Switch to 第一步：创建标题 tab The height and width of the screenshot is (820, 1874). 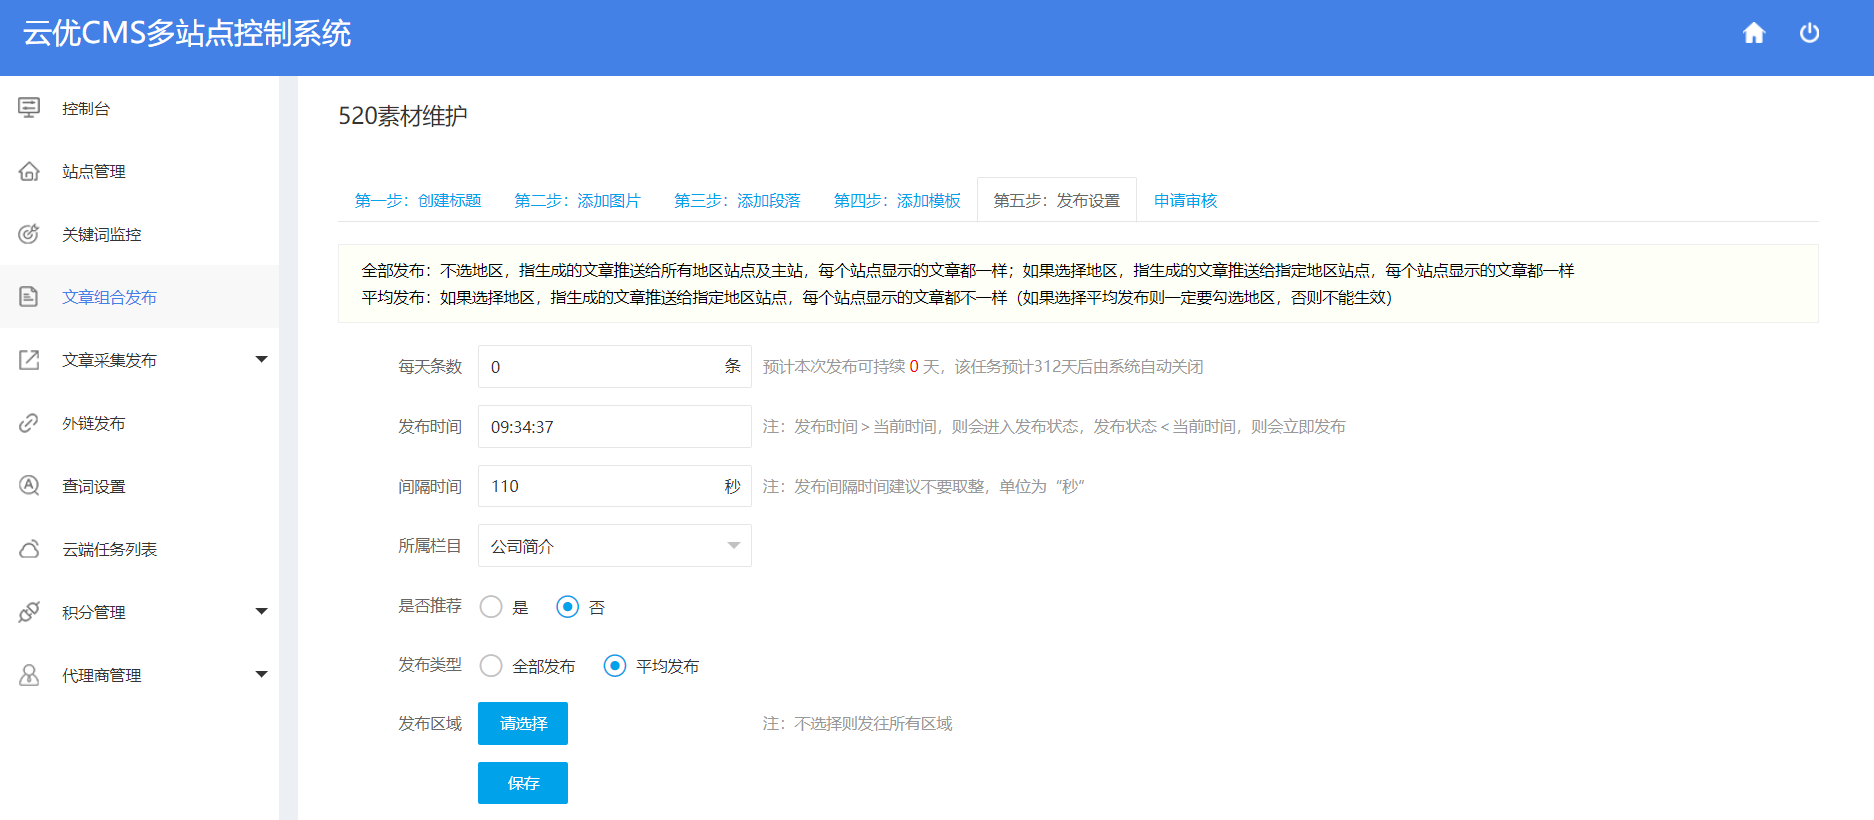[418, 200]
